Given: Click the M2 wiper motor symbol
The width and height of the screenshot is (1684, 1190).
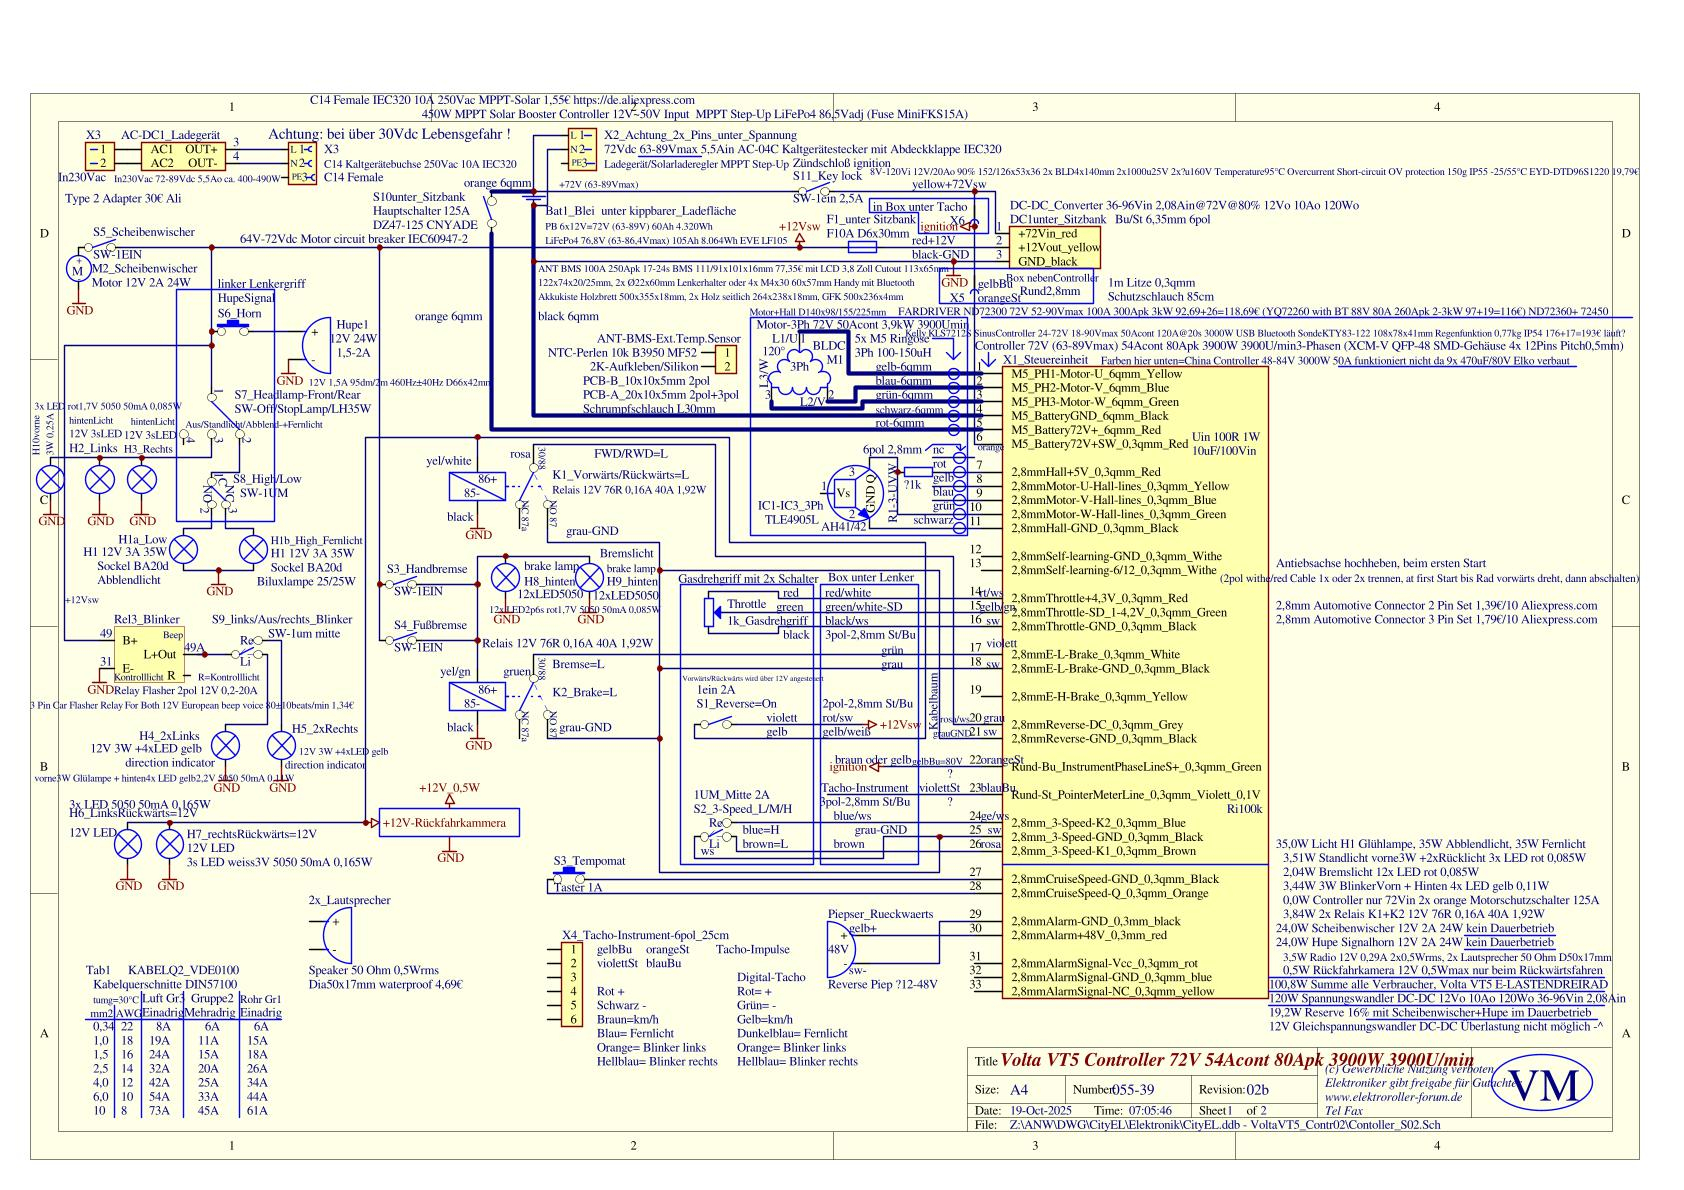Looking at the screenshot, I should [x=77, y=269].
